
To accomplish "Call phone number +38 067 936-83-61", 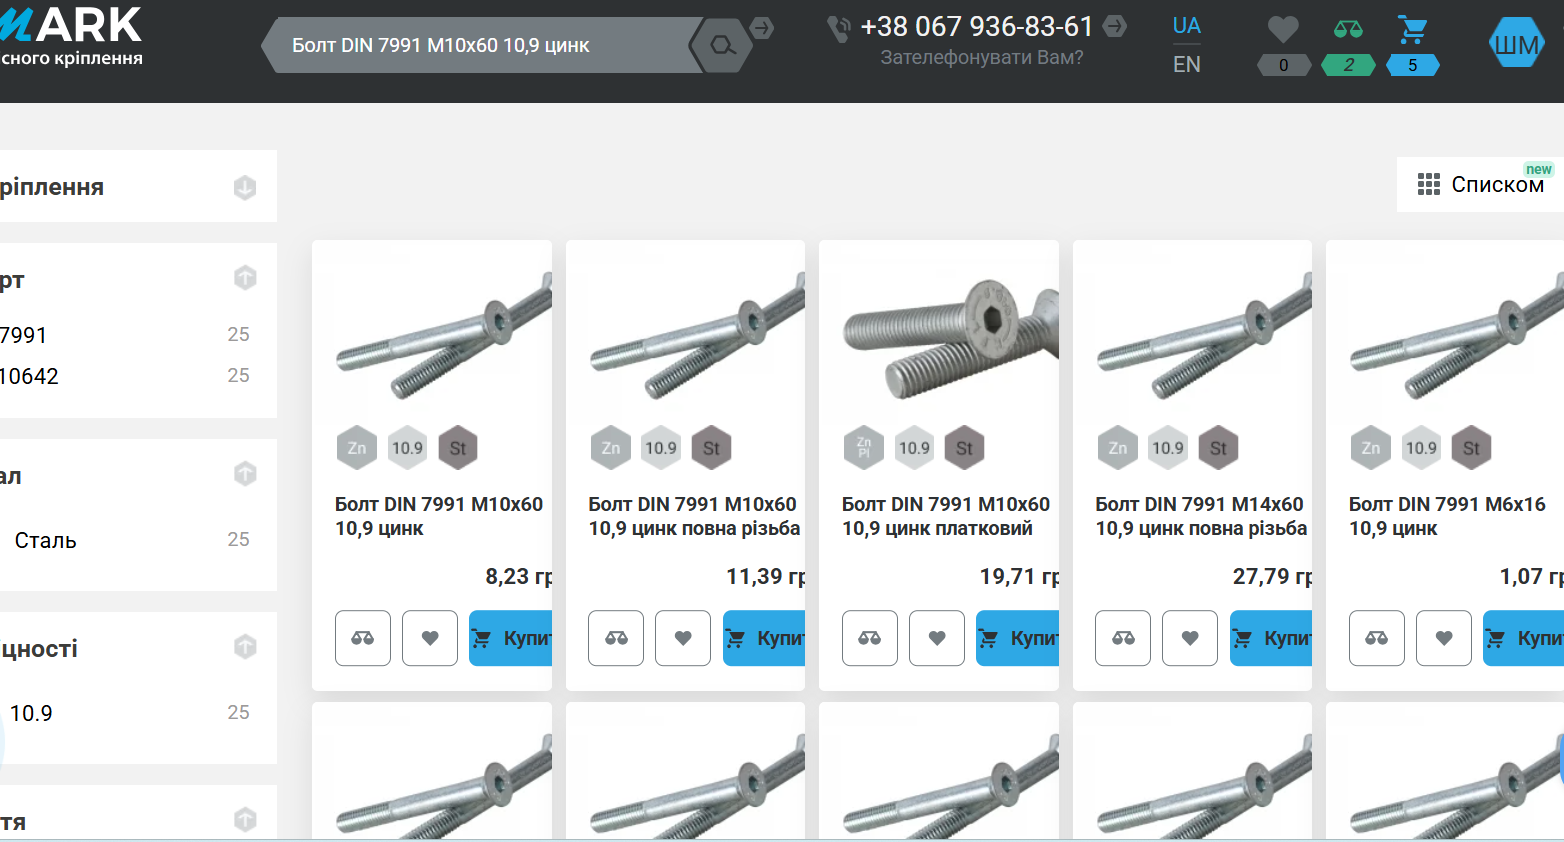I will tap(977, 26).
